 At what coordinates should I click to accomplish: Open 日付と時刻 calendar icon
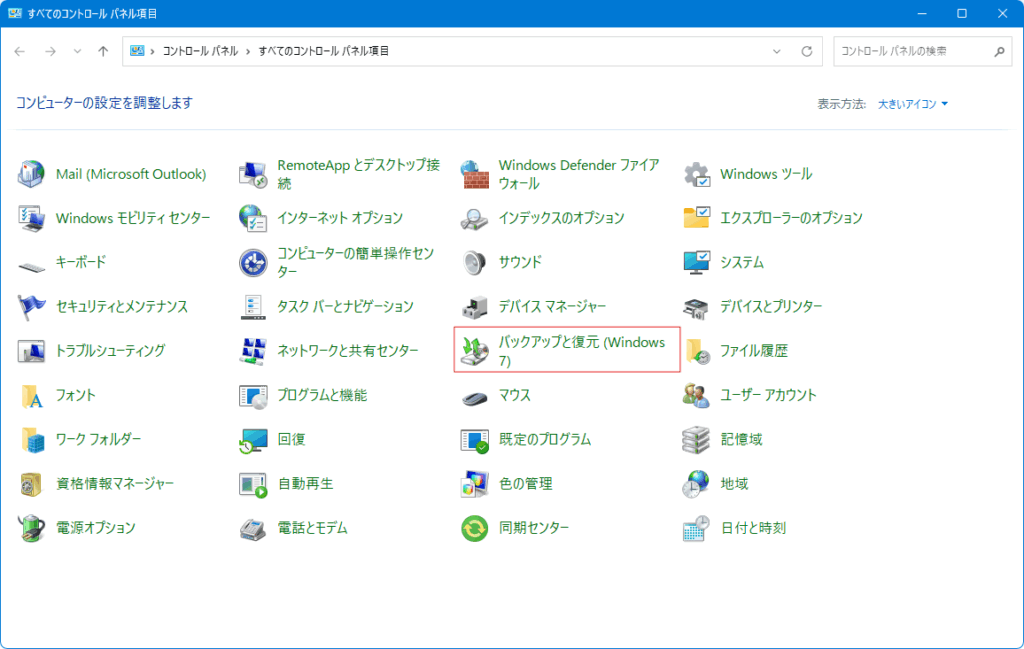coord(696,528)
